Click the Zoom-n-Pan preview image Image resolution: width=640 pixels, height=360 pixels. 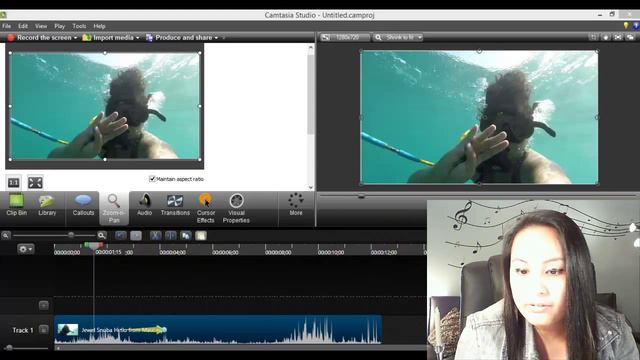104,106
